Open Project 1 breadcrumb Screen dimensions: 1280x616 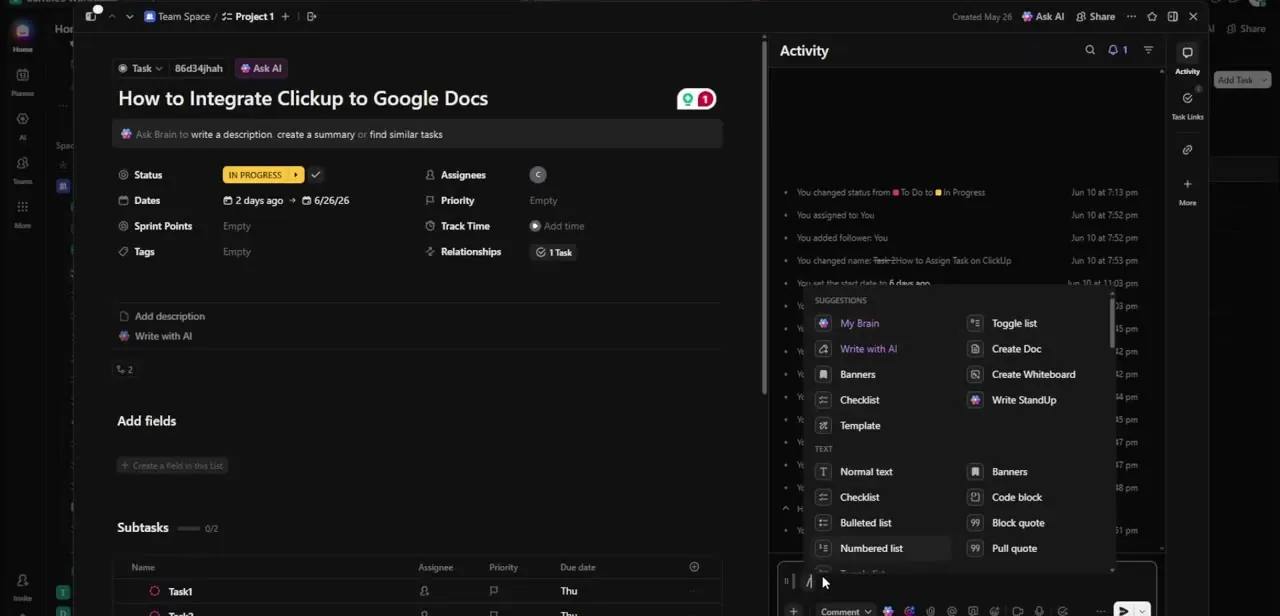click(248, 17)
